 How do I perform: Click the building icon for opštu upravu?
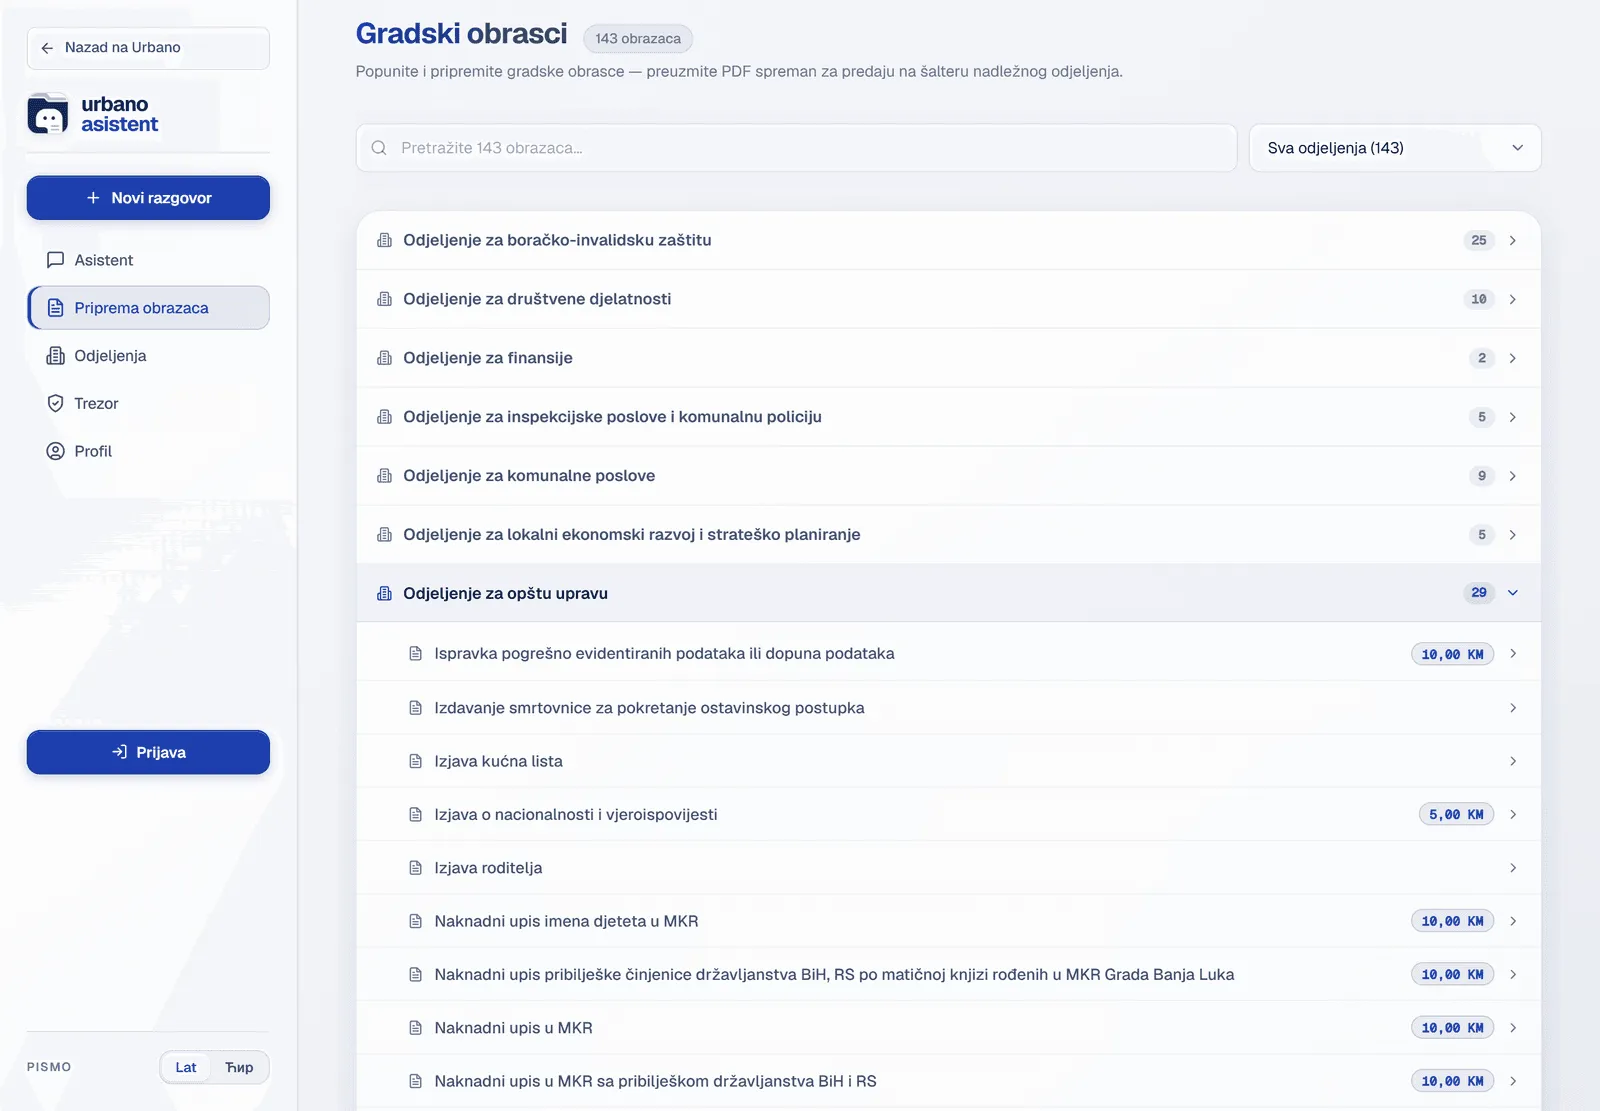384,593
